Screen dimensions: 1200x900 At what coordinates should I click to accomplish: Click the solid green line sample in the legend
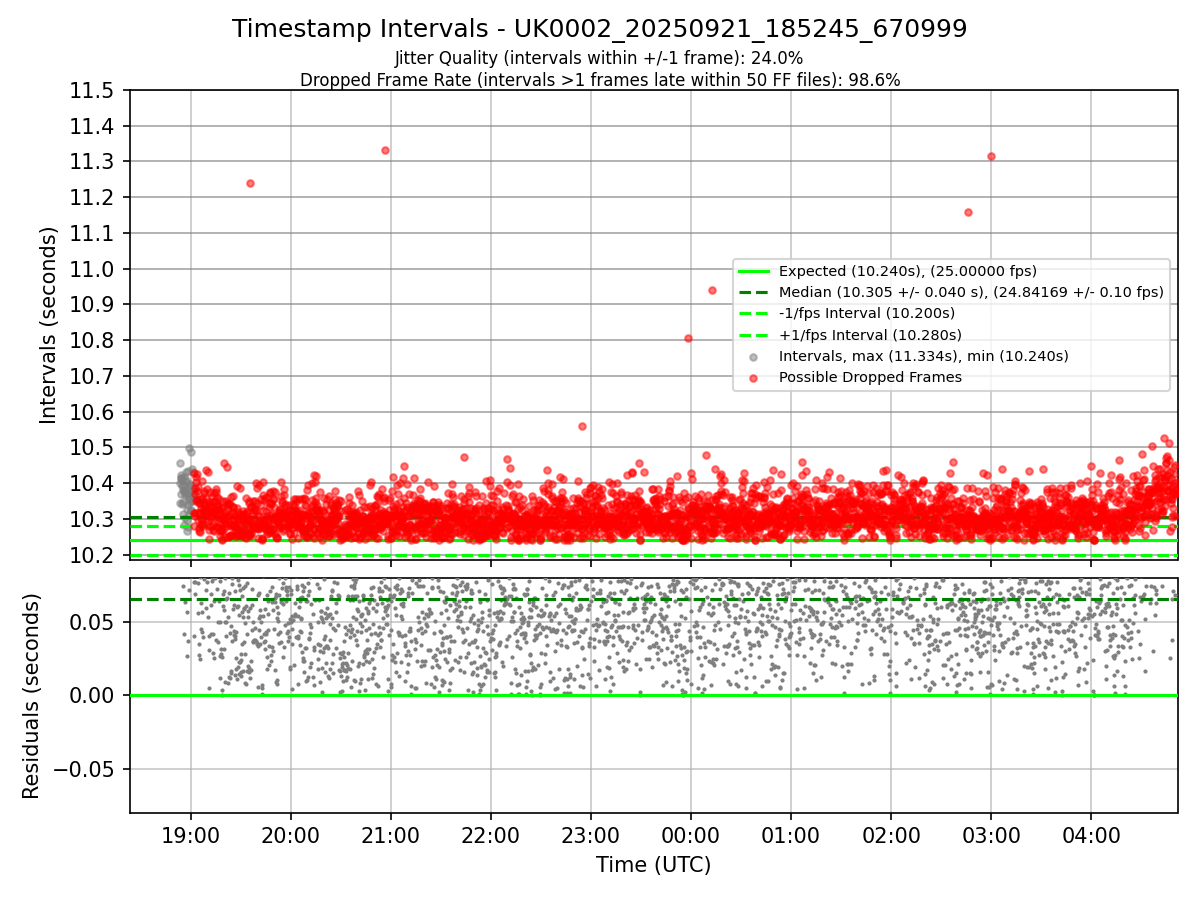pyautogui.click(x=753, y=271)
